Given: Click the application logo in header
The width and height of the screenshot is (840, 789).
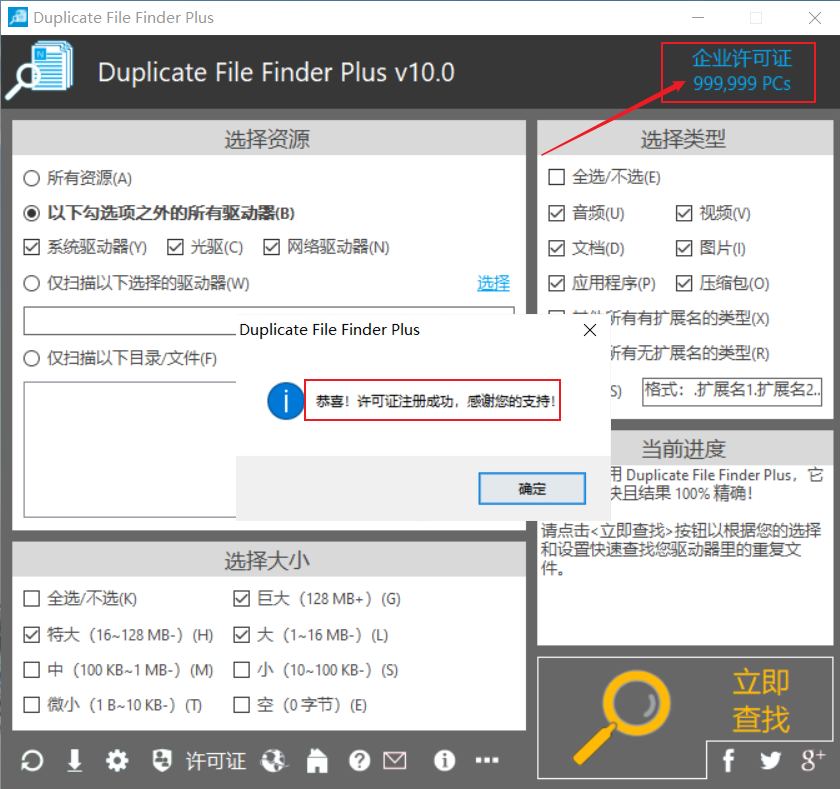Looking at the screenshot, I should pyautogui.click(x=40, y=70).
